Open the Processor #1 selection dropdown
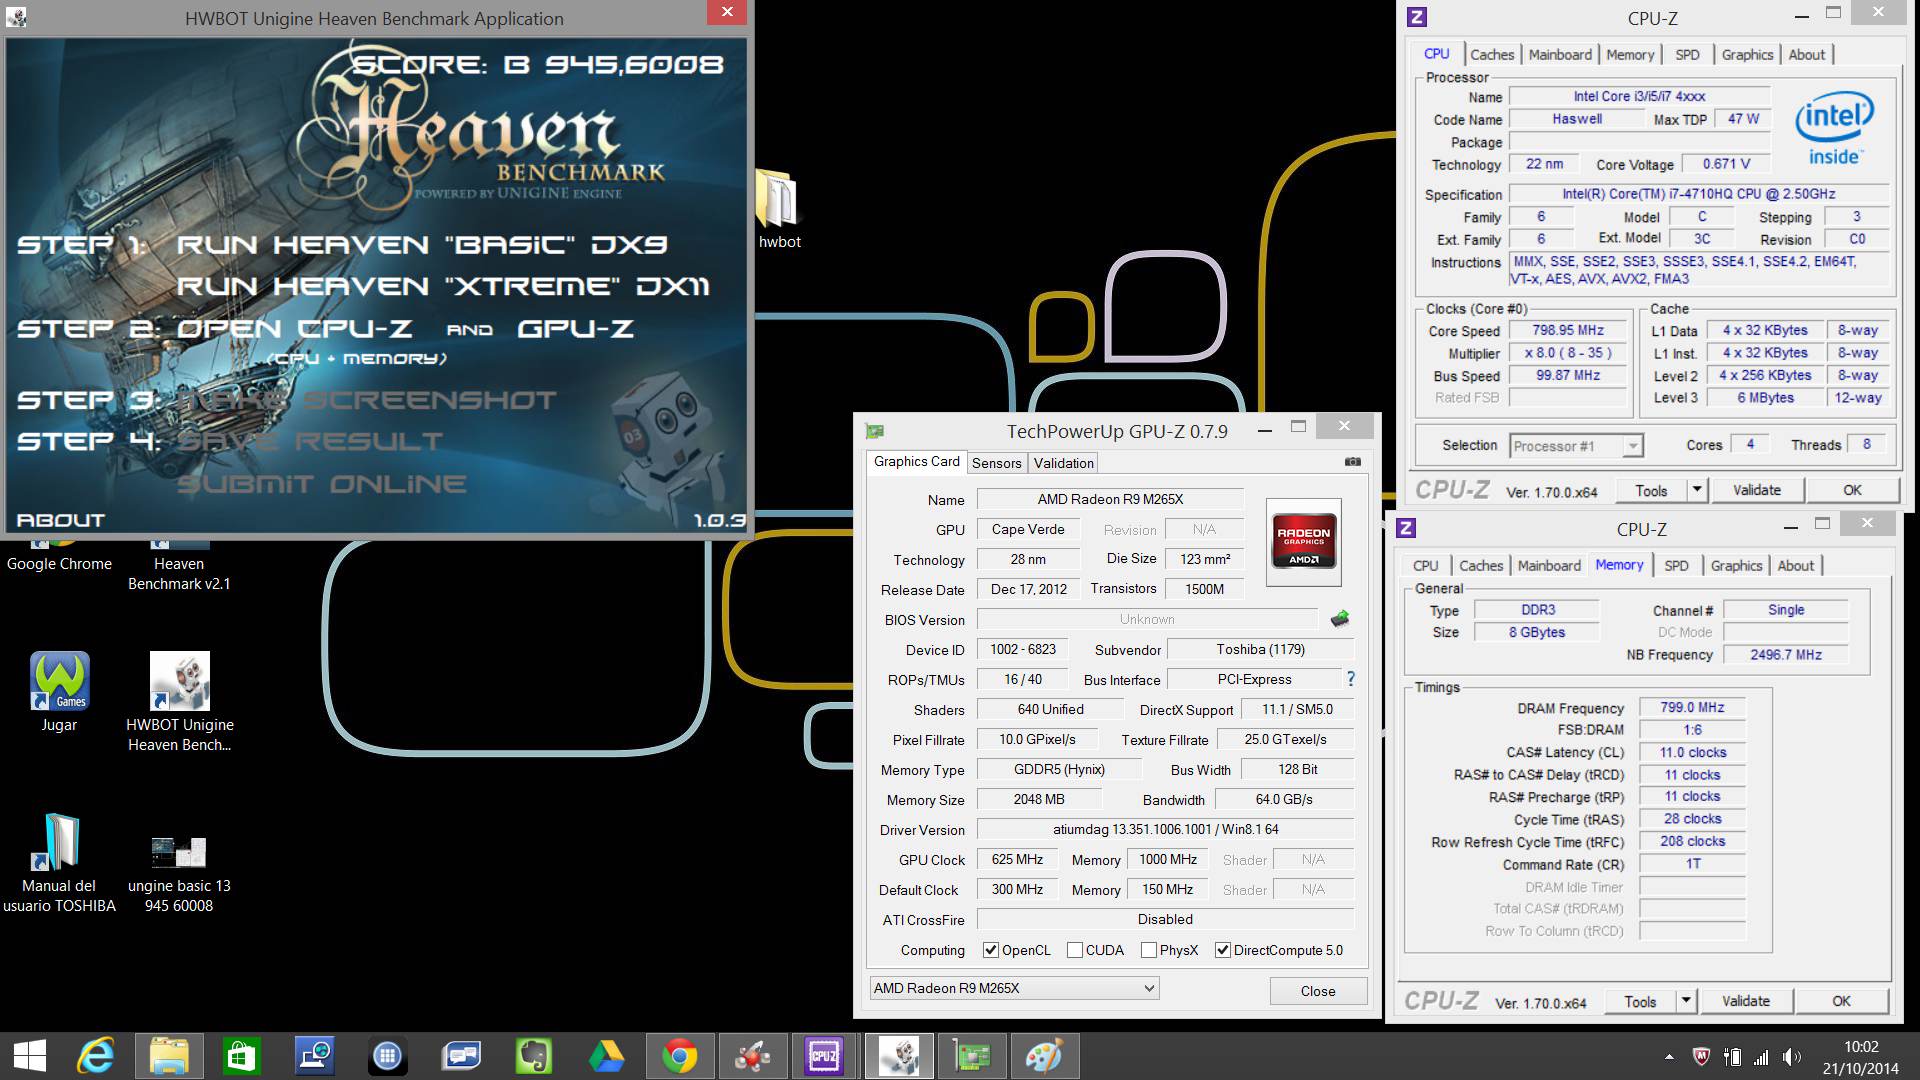1920x1080 pixels. [x=1576, y=446]
